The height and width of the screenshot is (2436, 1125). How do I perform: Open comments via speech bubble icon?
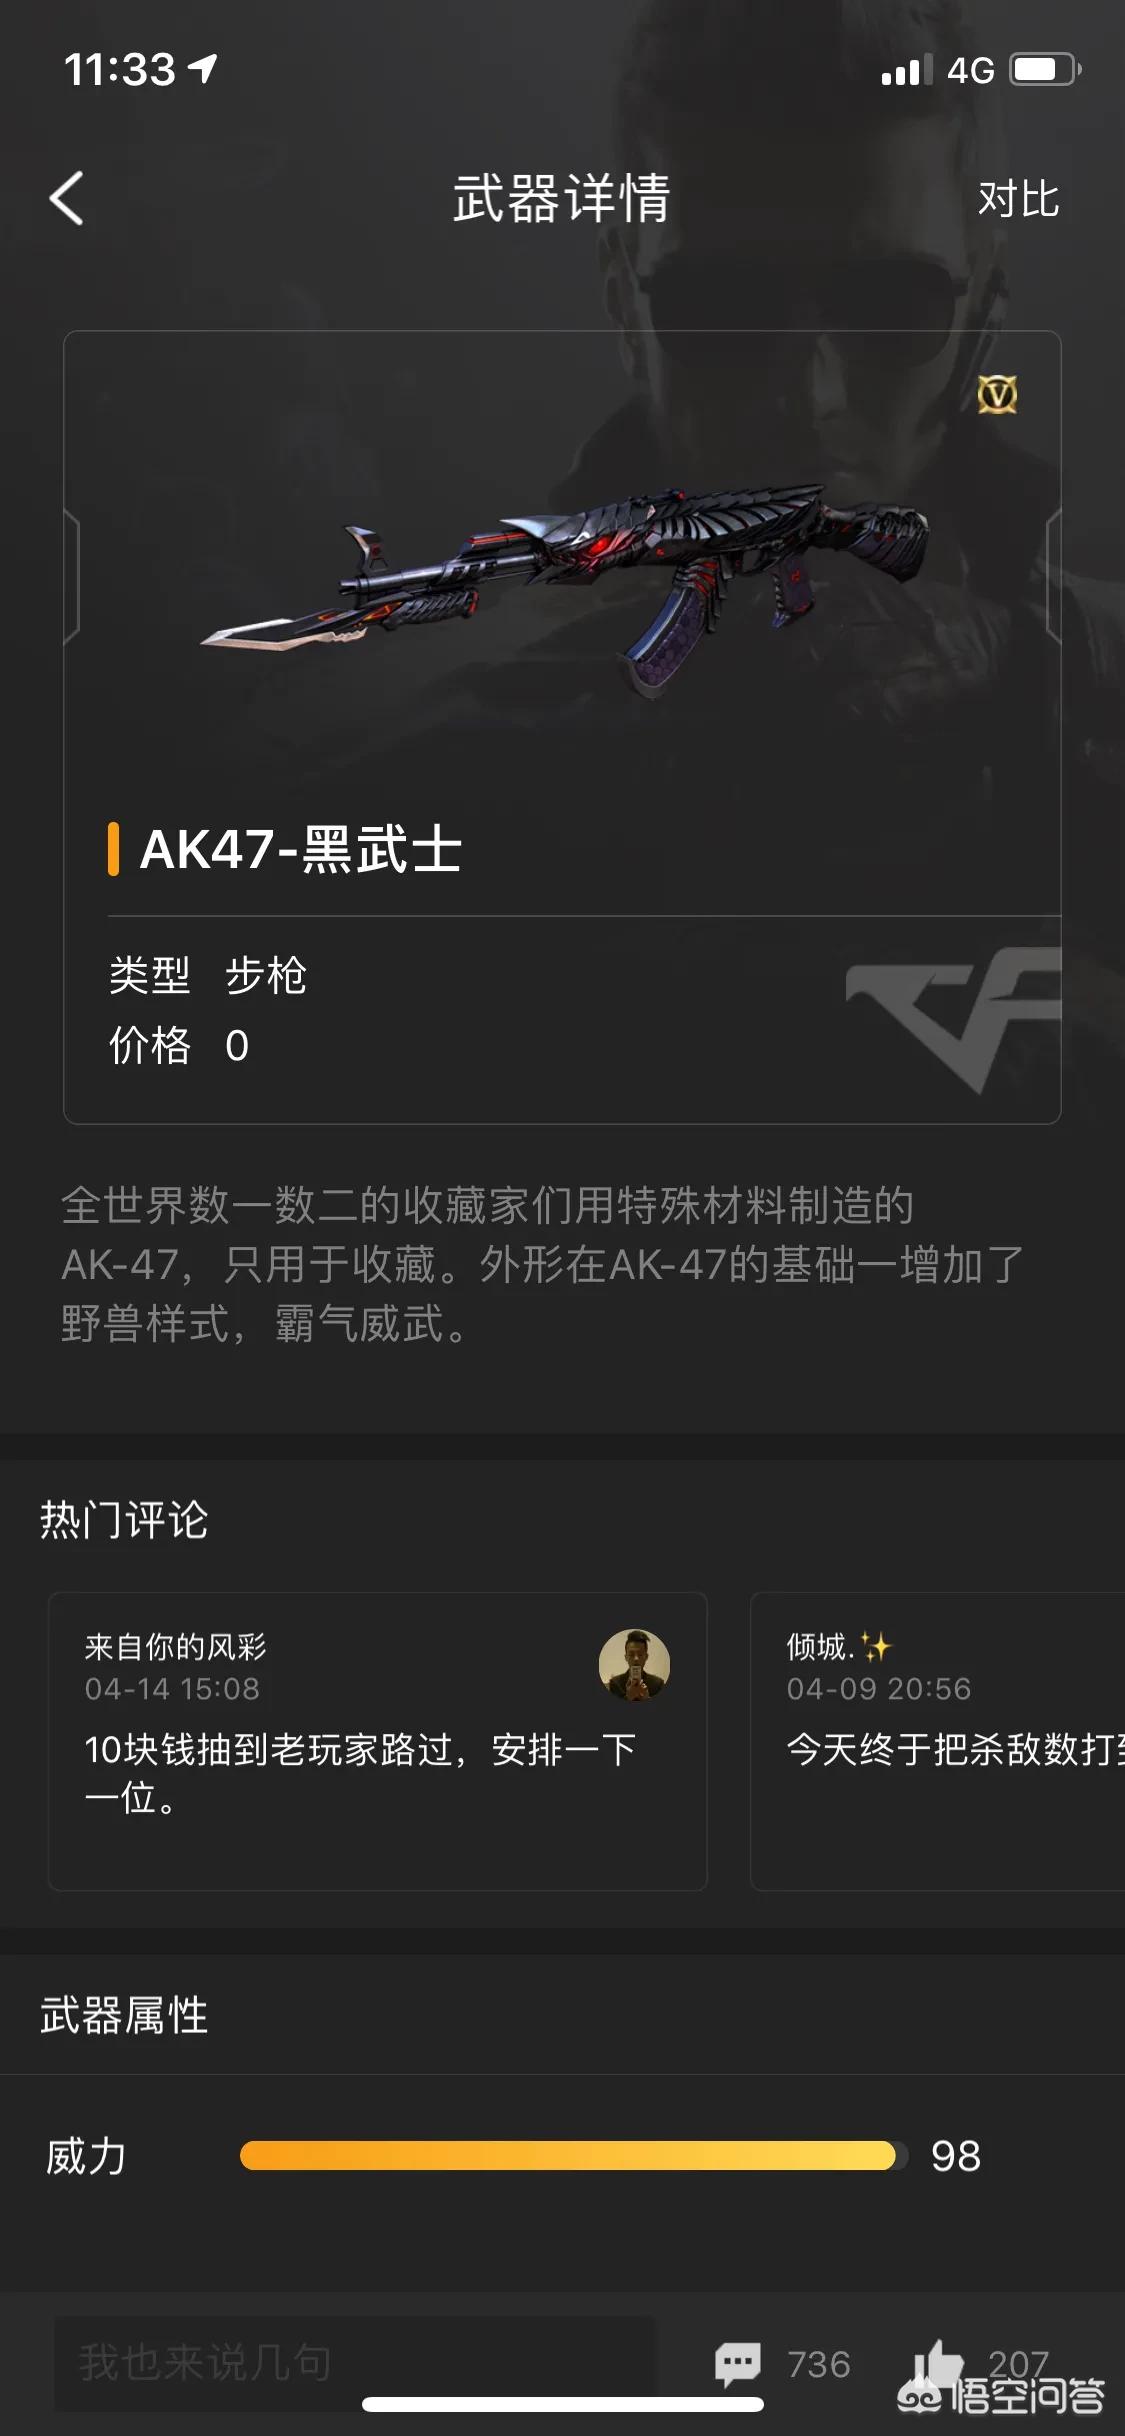[x=738, y=2364]
